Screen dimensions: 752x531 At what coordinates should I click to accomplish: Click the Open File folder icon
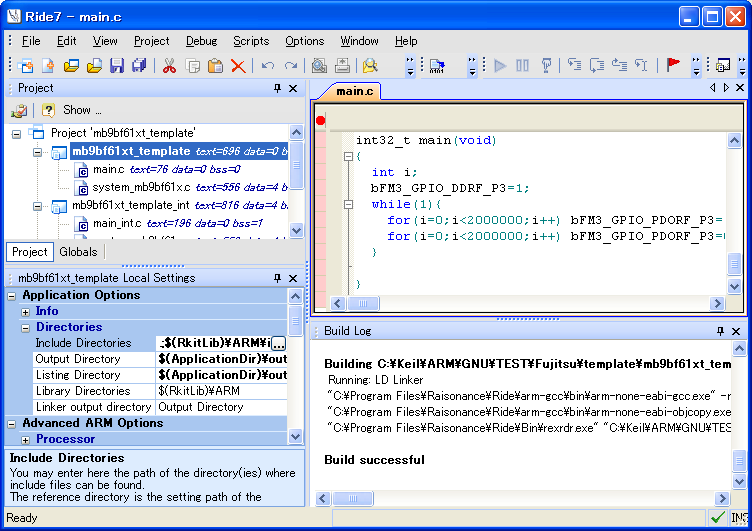tap(94, 65)
